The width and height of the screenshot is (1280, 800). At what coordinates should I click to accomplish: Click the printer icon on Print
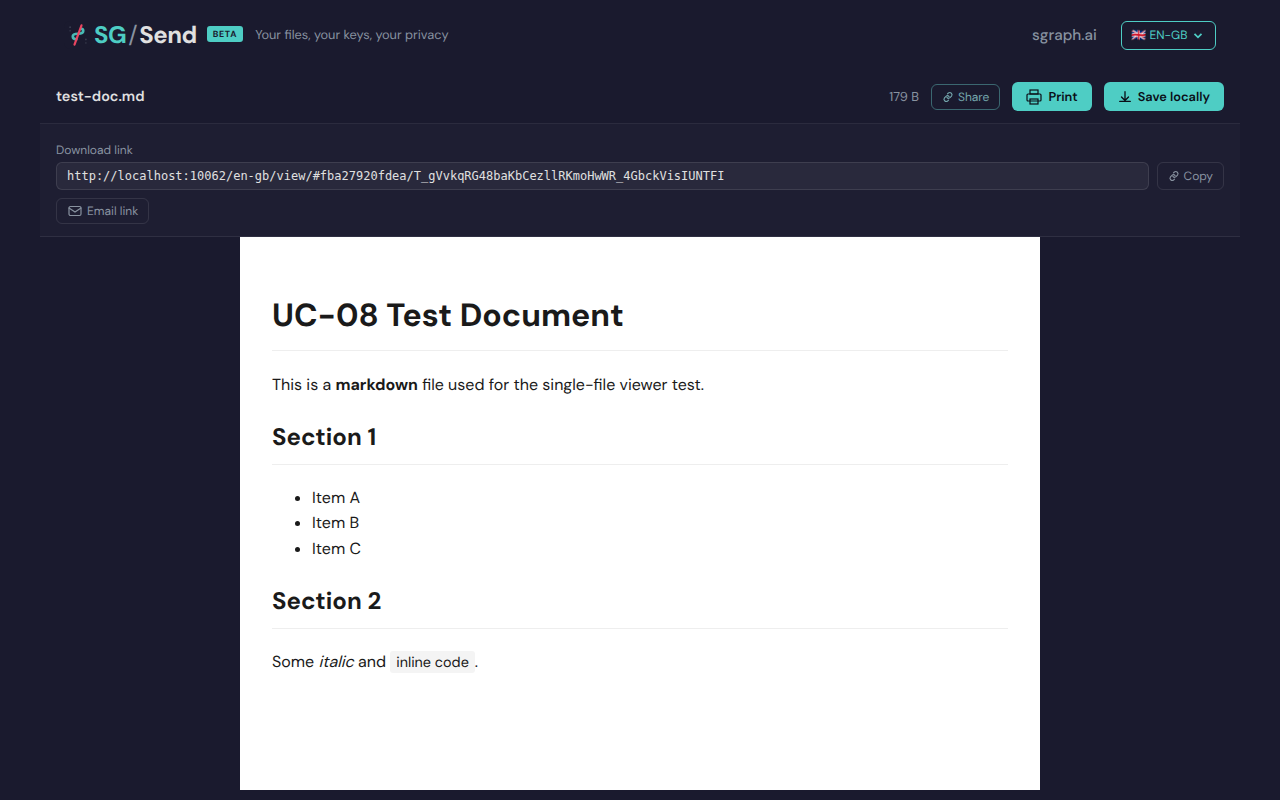[1034, 97]
